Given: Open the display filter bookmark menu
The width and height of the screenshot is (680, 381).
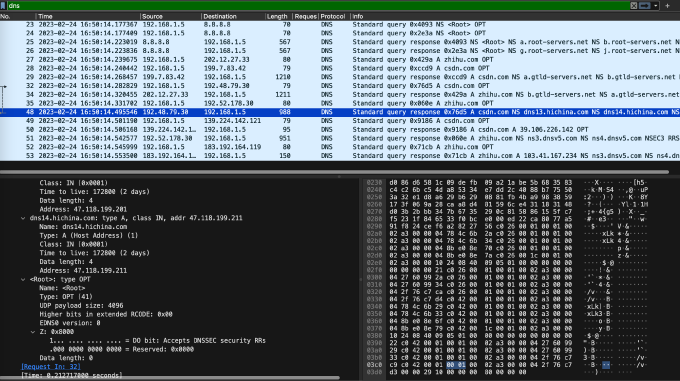Looking at the screenshot, I should click(3, 6).
